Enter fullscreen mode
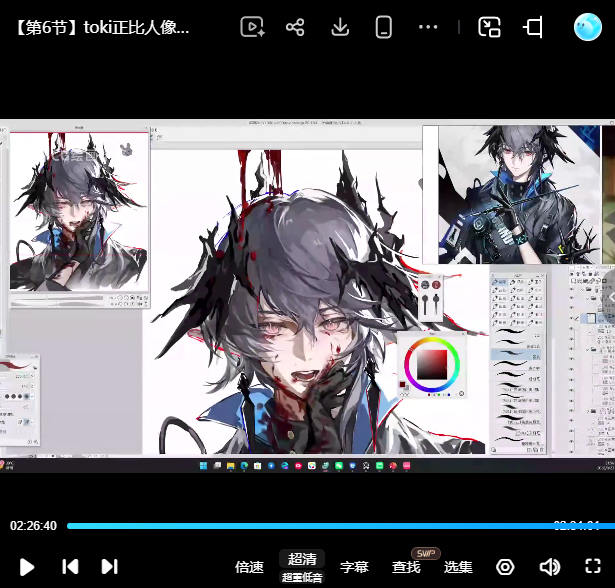 click(x=593, y=566)
